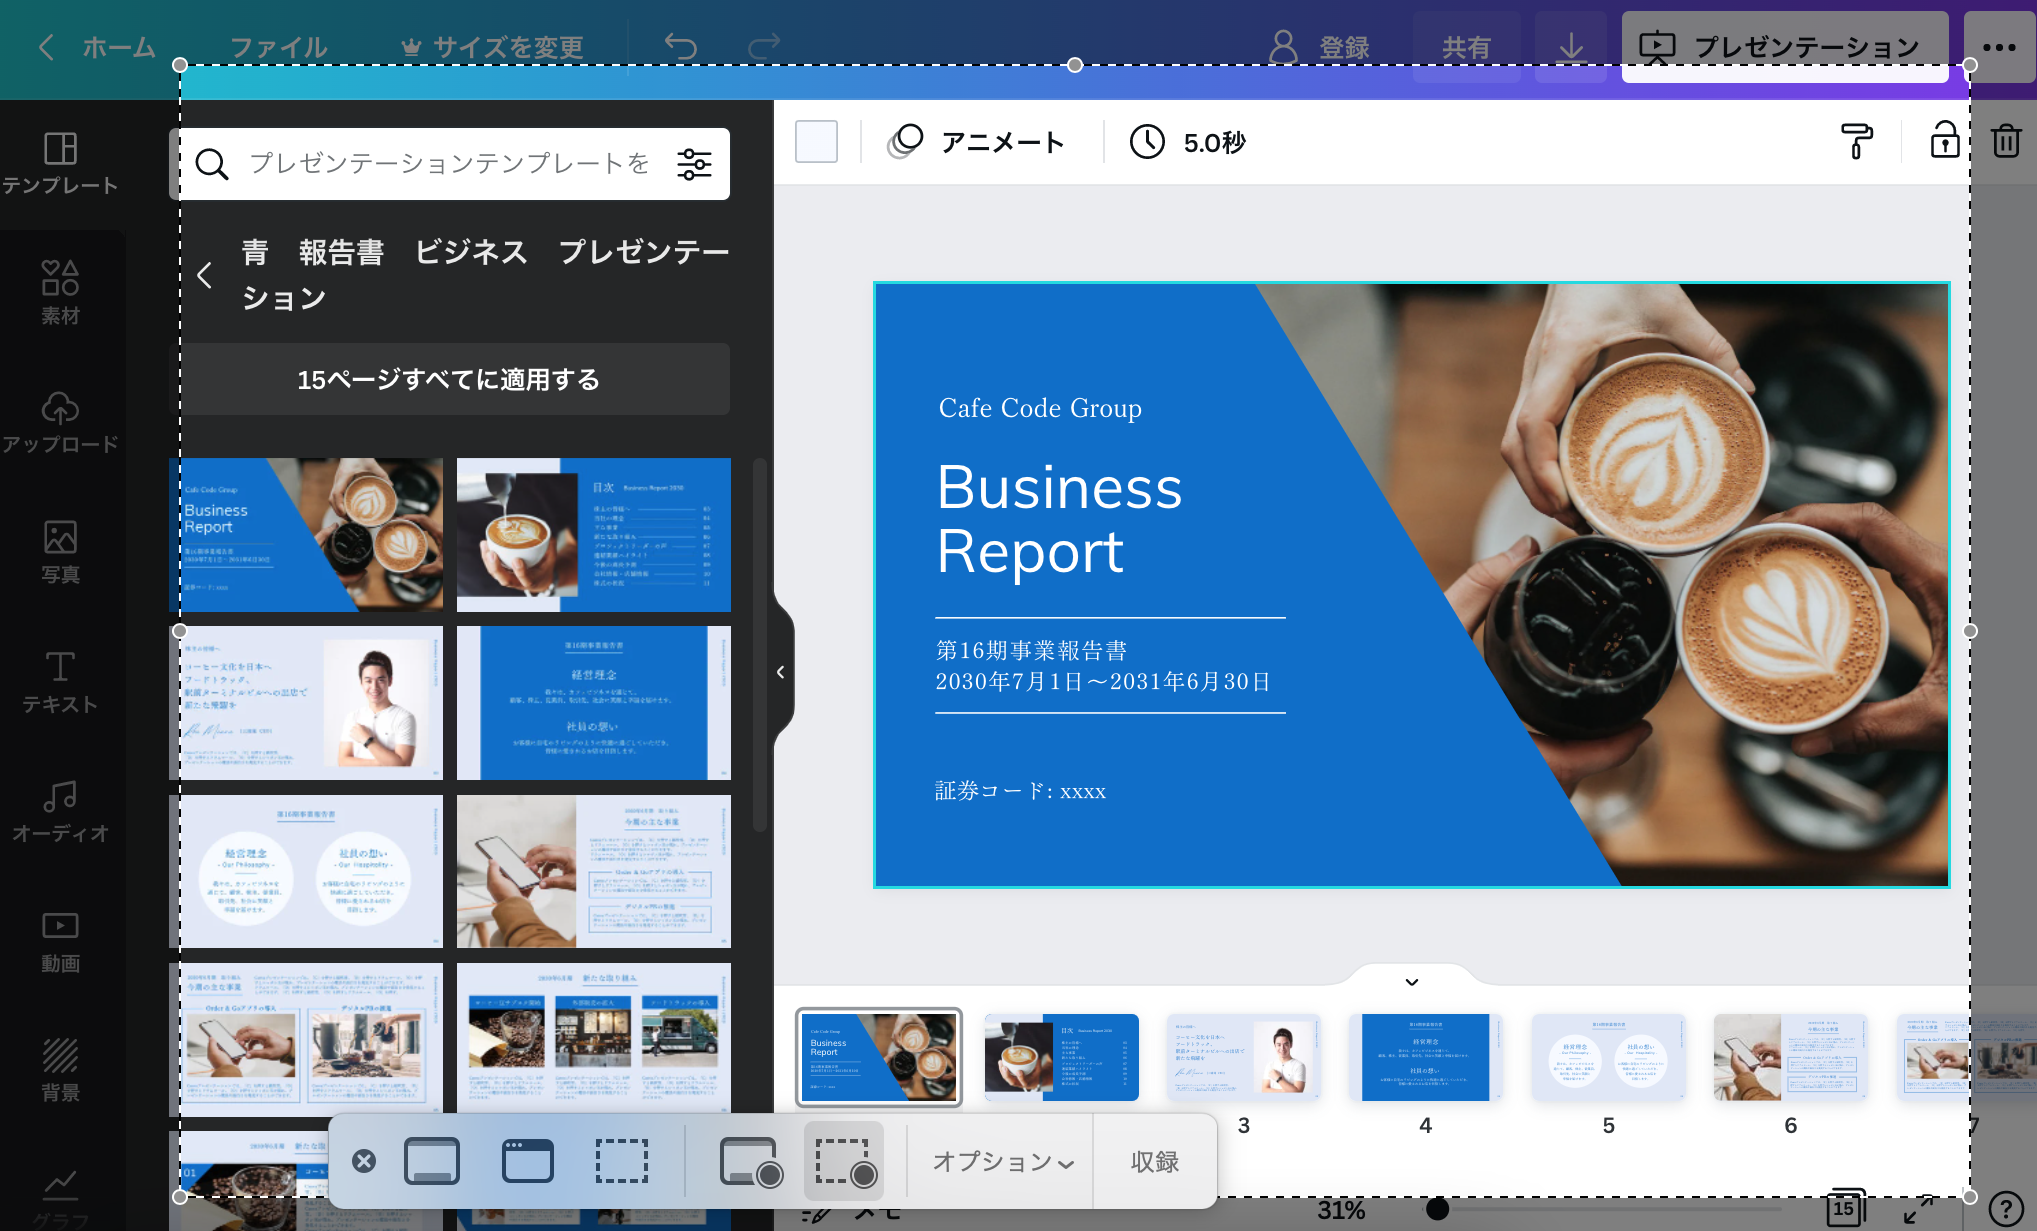Click the 登録 sign-up button
Screen dimensions: 2037x1231
click(1319, 47)
